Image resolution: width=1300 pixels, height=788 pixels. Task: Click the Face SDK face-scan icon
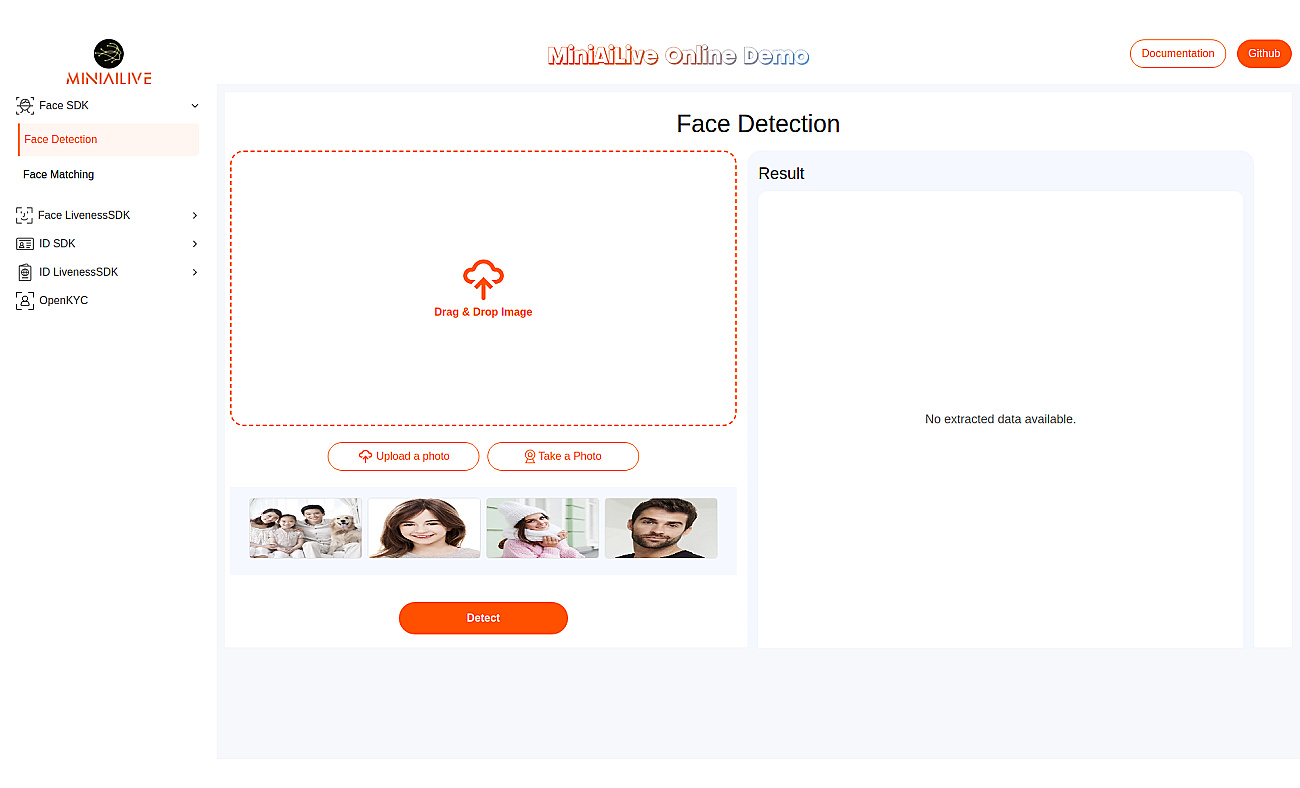[x=25, y=105]
